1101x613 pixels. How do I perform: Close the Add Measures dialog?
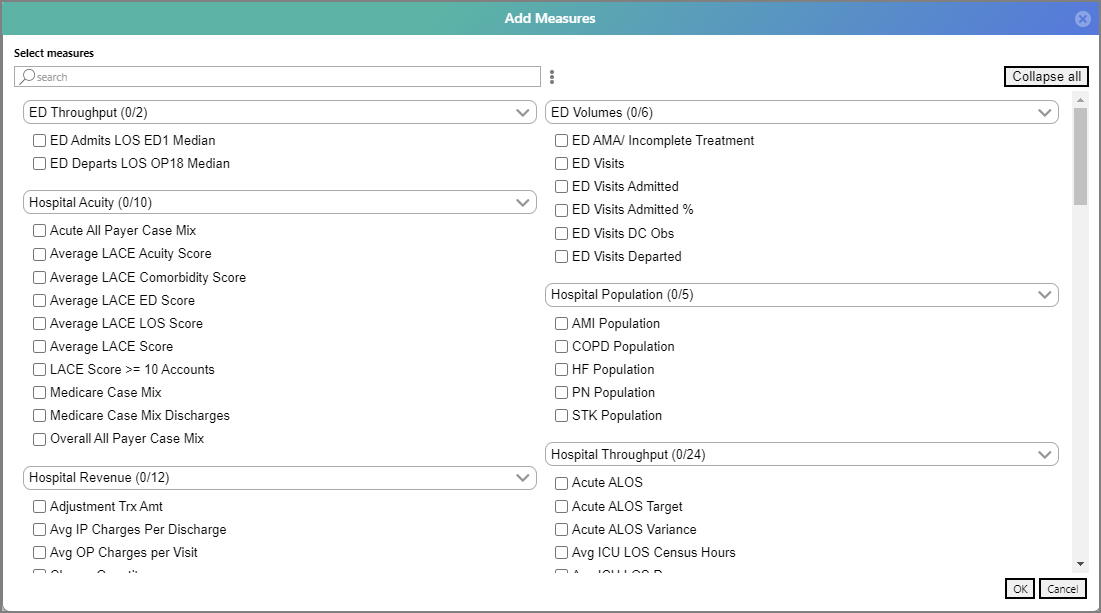(1082, 18)
